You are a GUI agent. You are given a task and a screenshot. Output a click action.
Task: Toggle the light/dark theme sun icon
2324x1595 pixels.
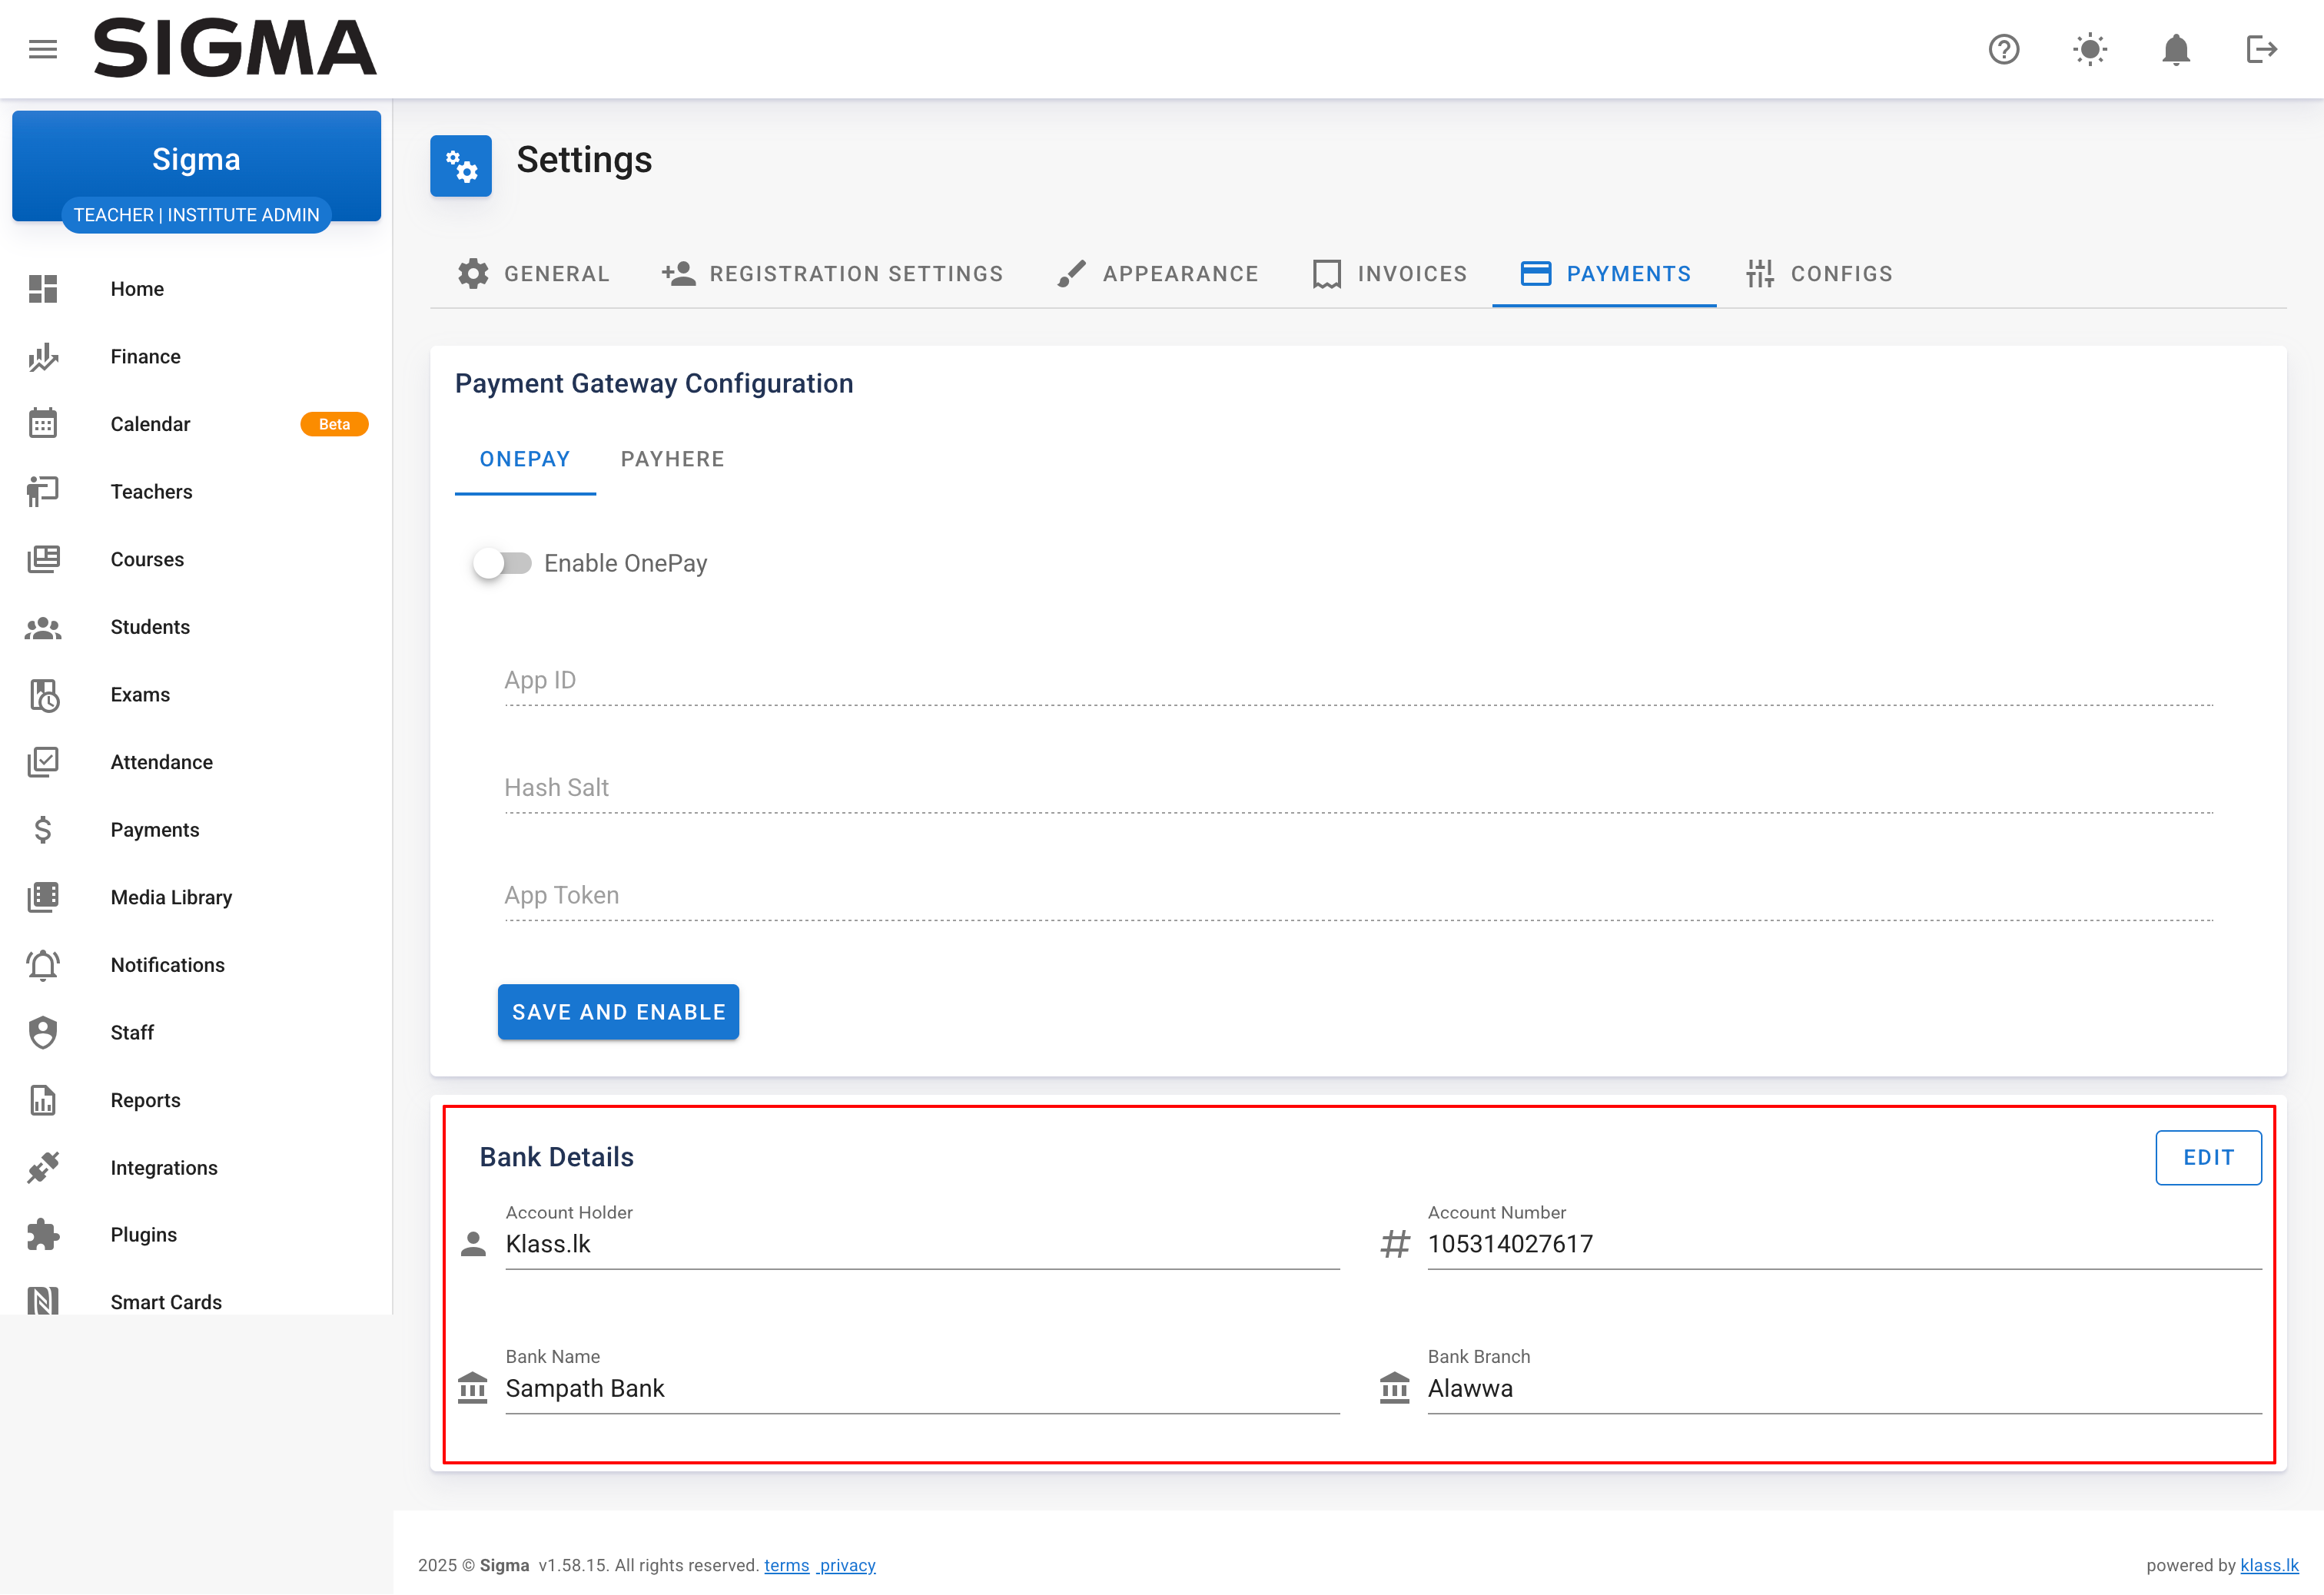2090,49
